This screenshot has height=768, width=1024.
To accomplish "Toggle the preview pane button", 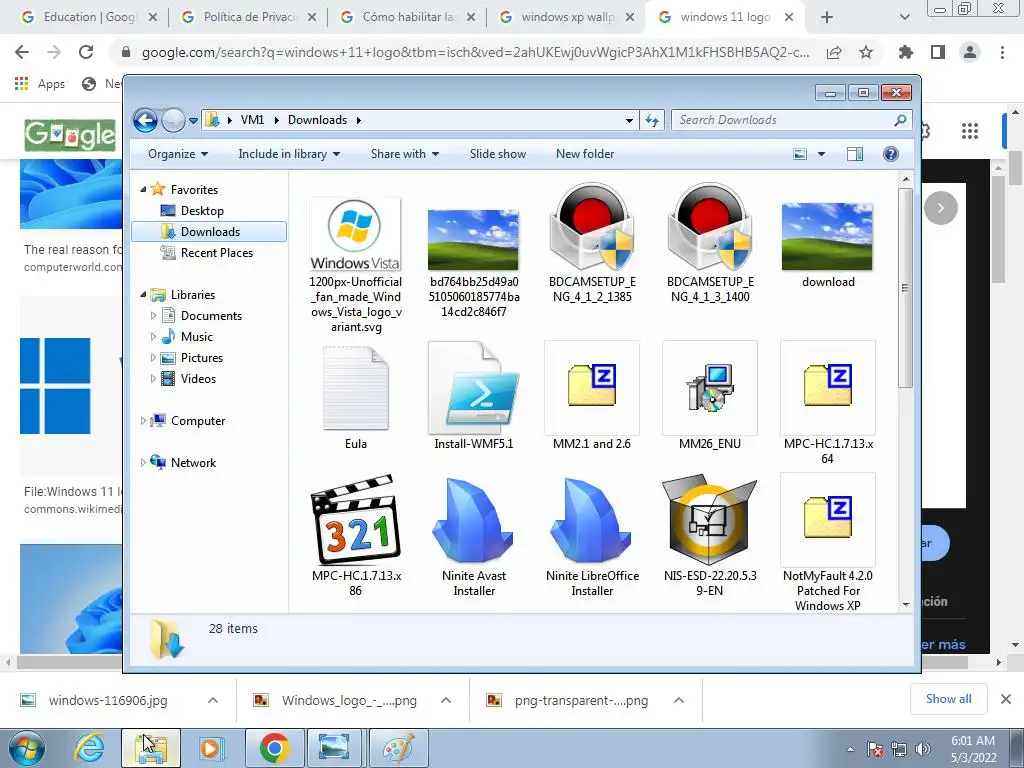I will [854, 154].
